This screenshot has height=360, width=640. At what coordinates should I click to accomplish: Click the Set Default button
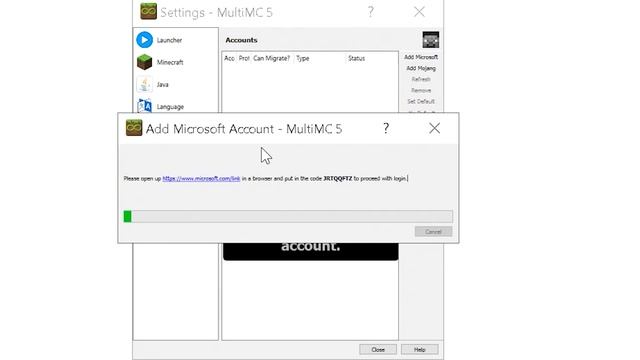pyautogui.click(x=421, y=101)
